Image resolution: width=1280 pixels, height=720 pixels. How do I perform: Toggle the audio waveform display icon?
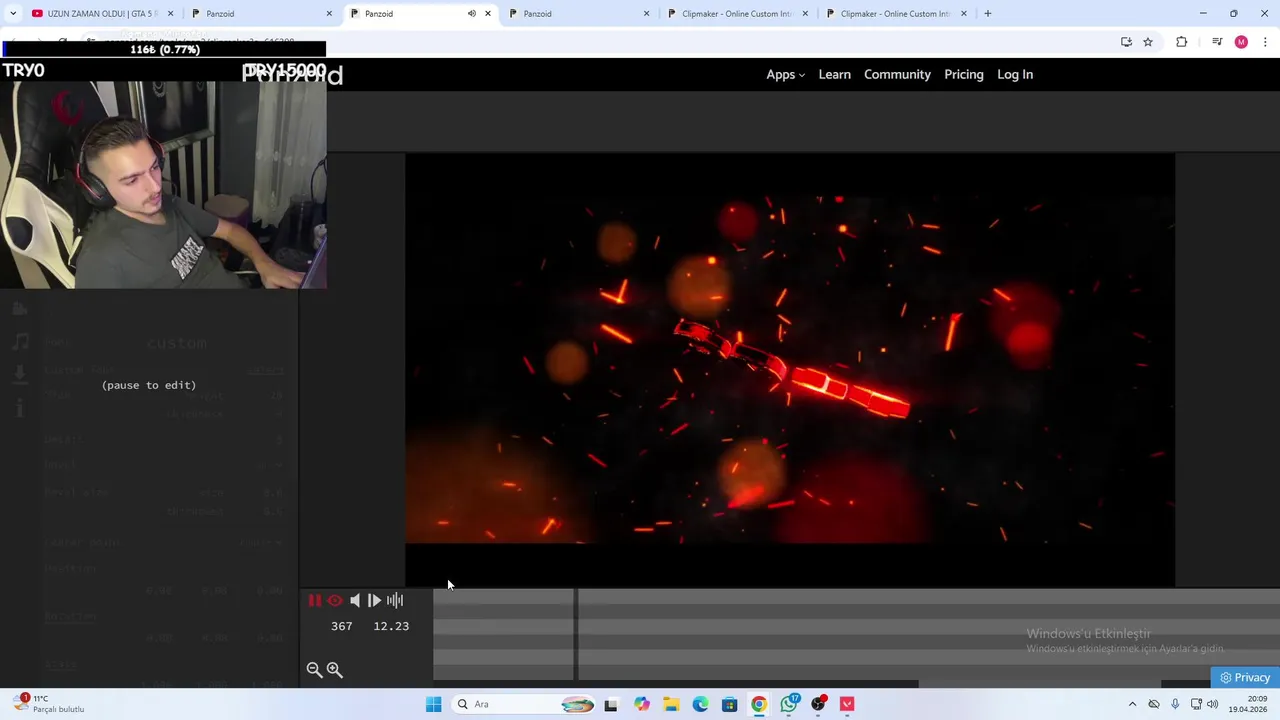click(x=395, y=600)
